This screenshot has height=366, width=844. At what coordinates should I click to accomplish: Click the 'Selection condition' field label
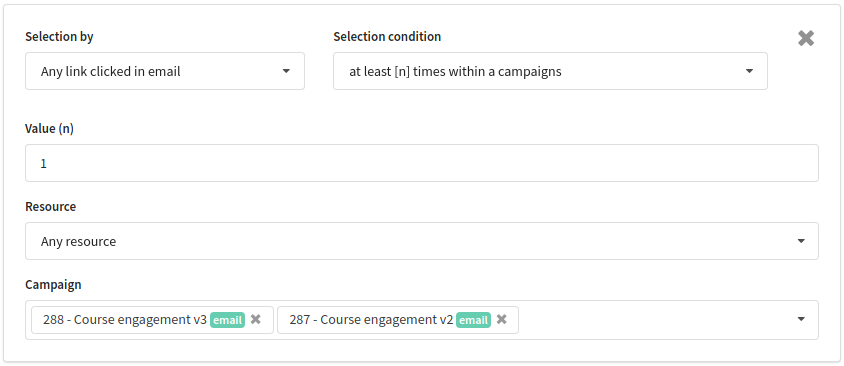tap(387, 37)
